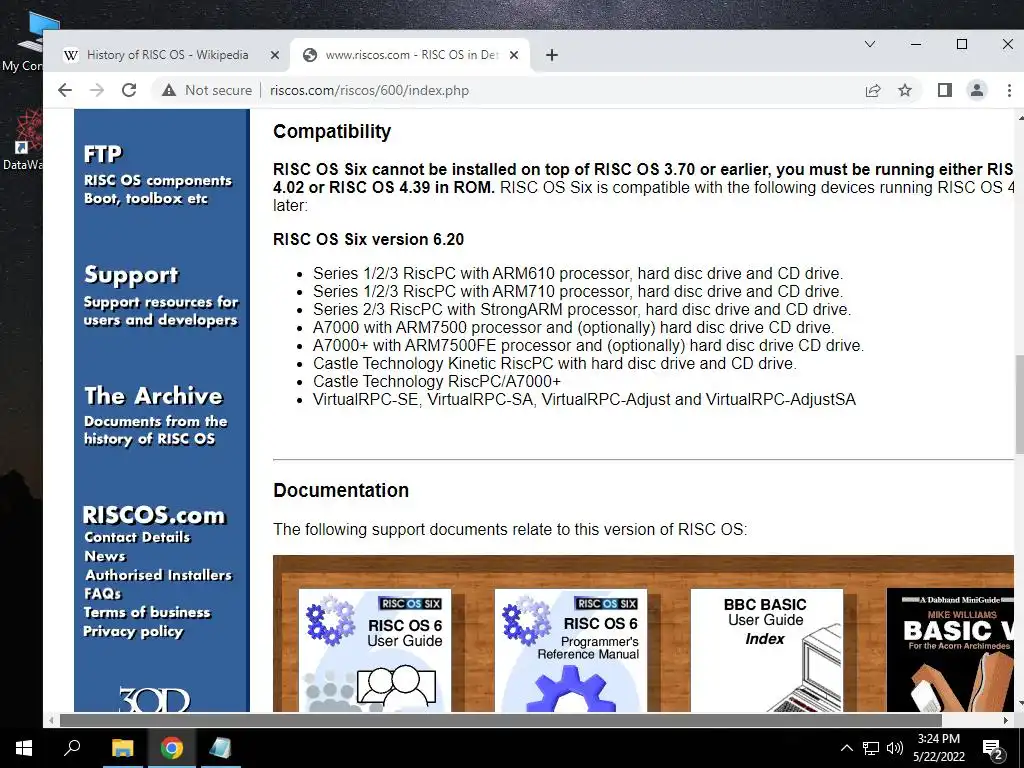Open the network status tray icon
Viewport: 1024px width, 768px height.
(871, 748)
